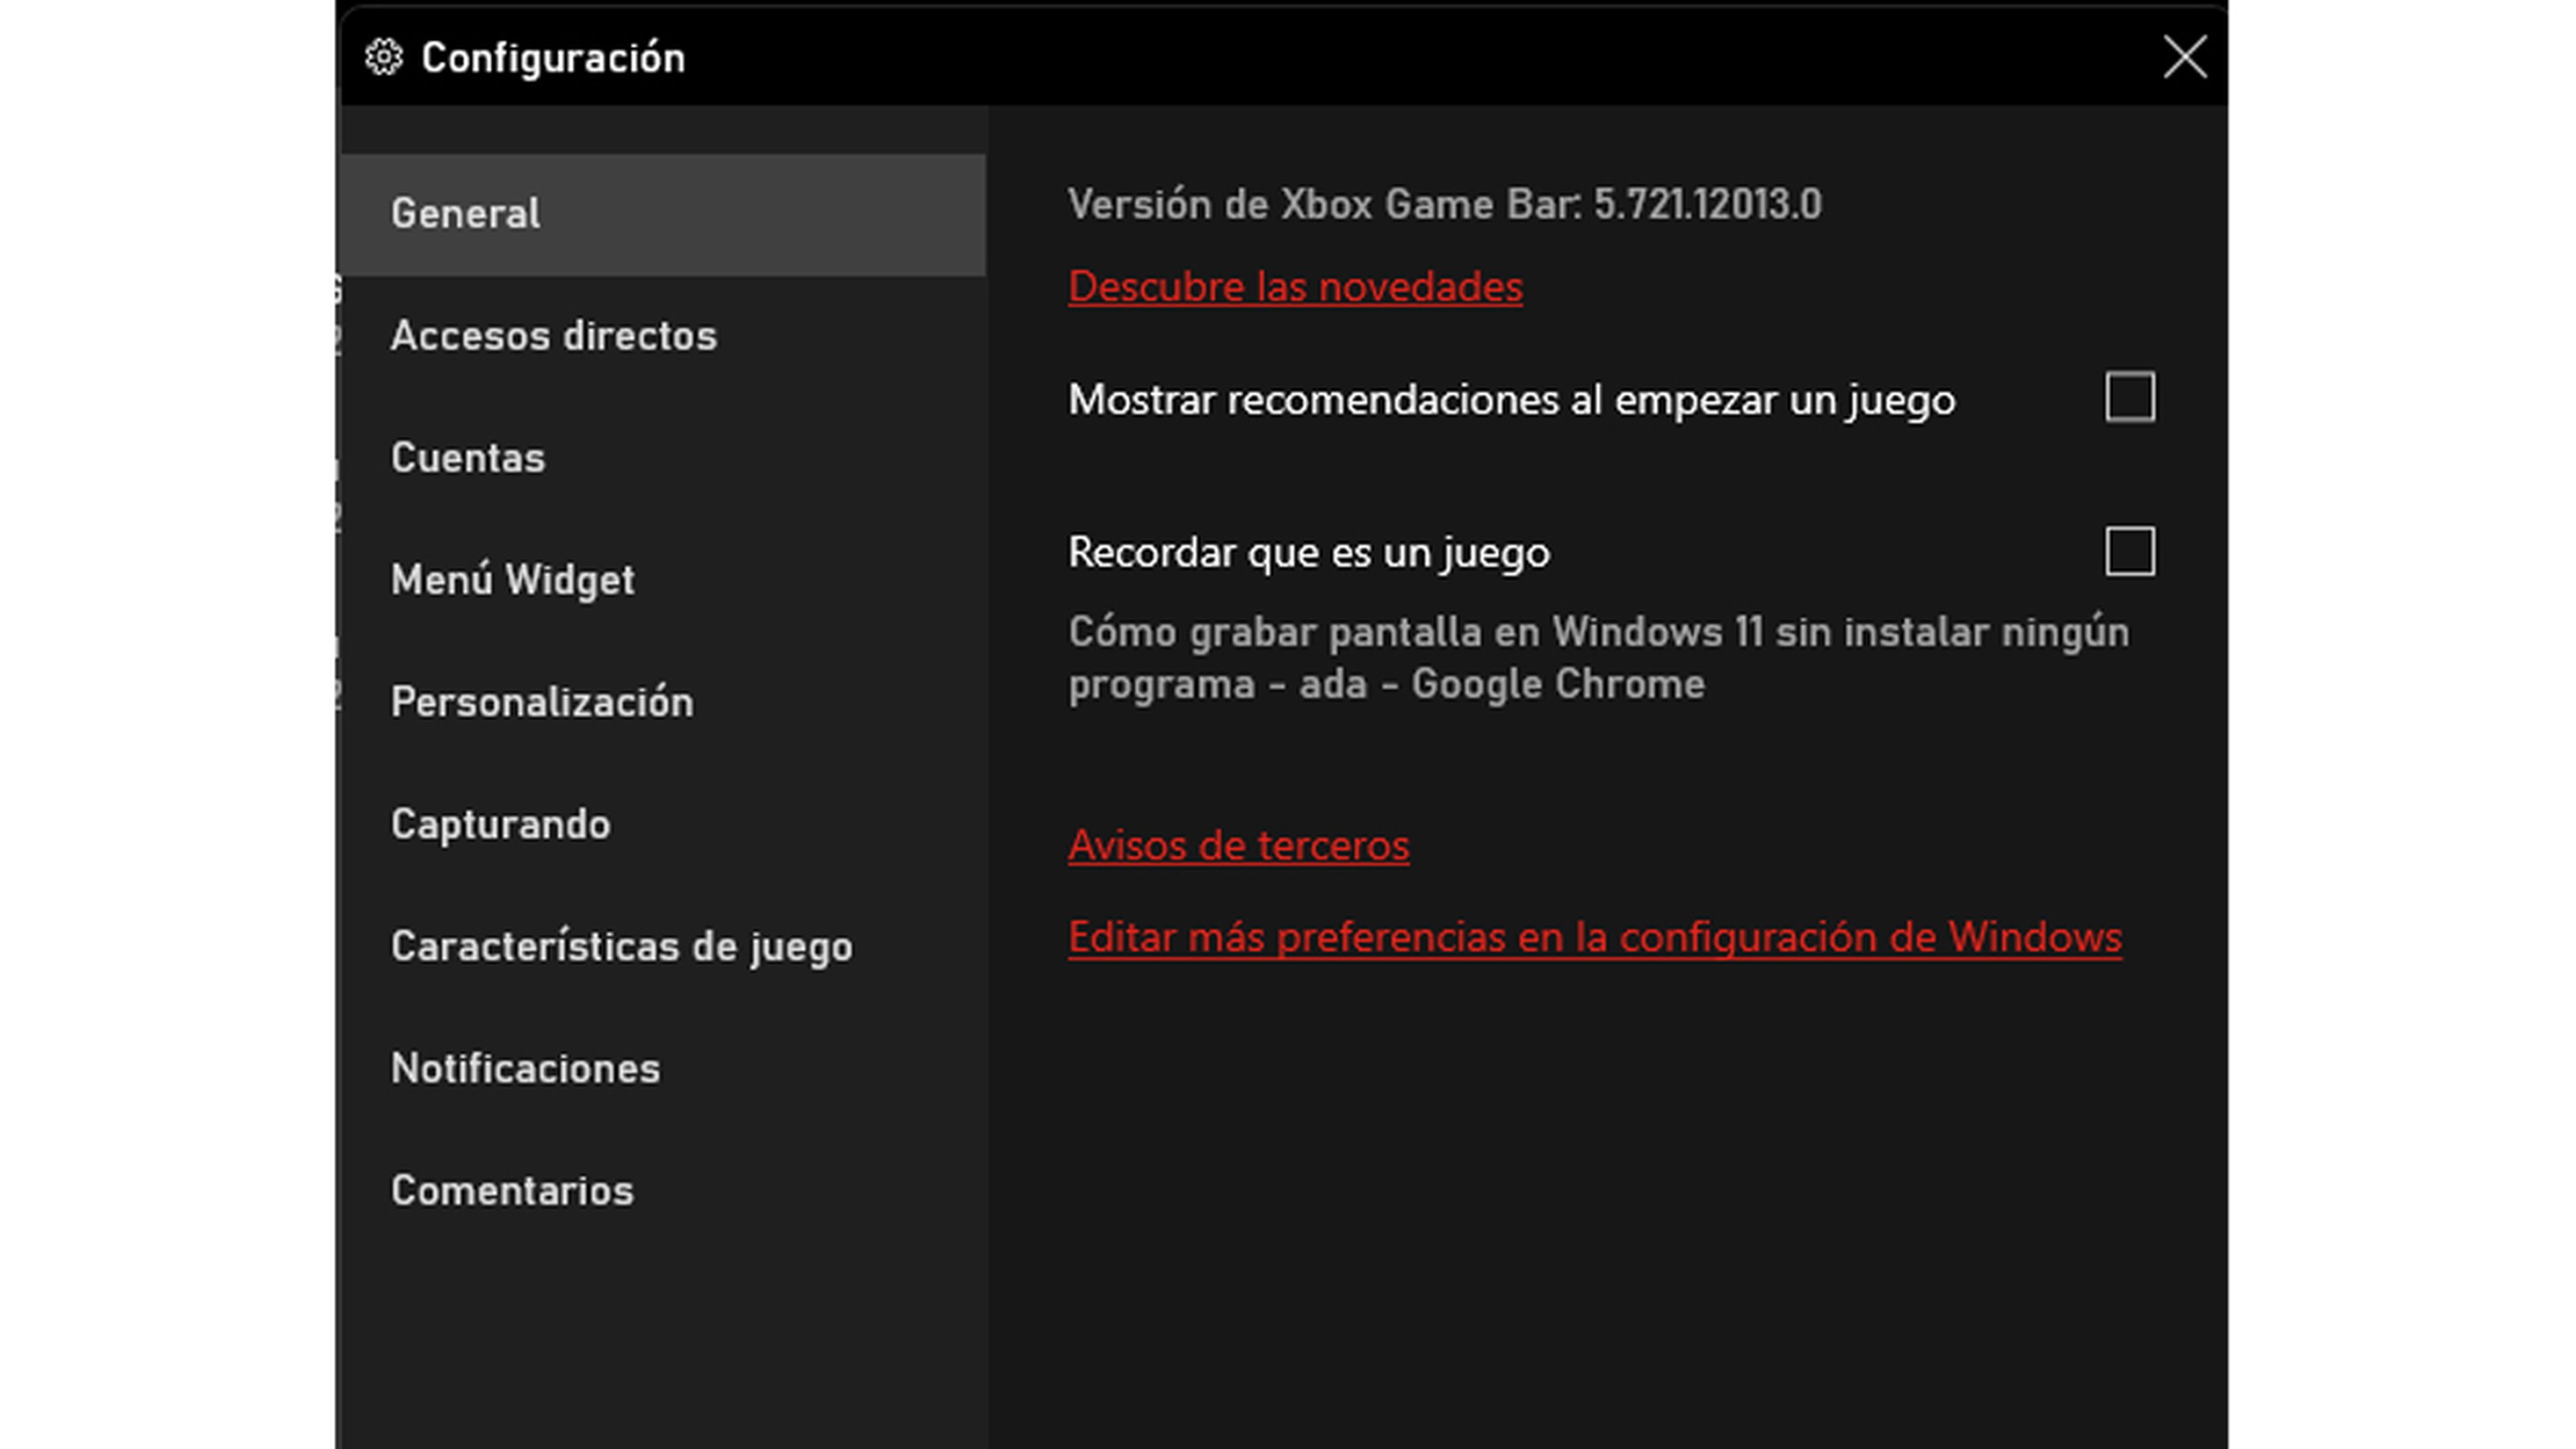Go to Comentarios section

[x=662, y=1190]
